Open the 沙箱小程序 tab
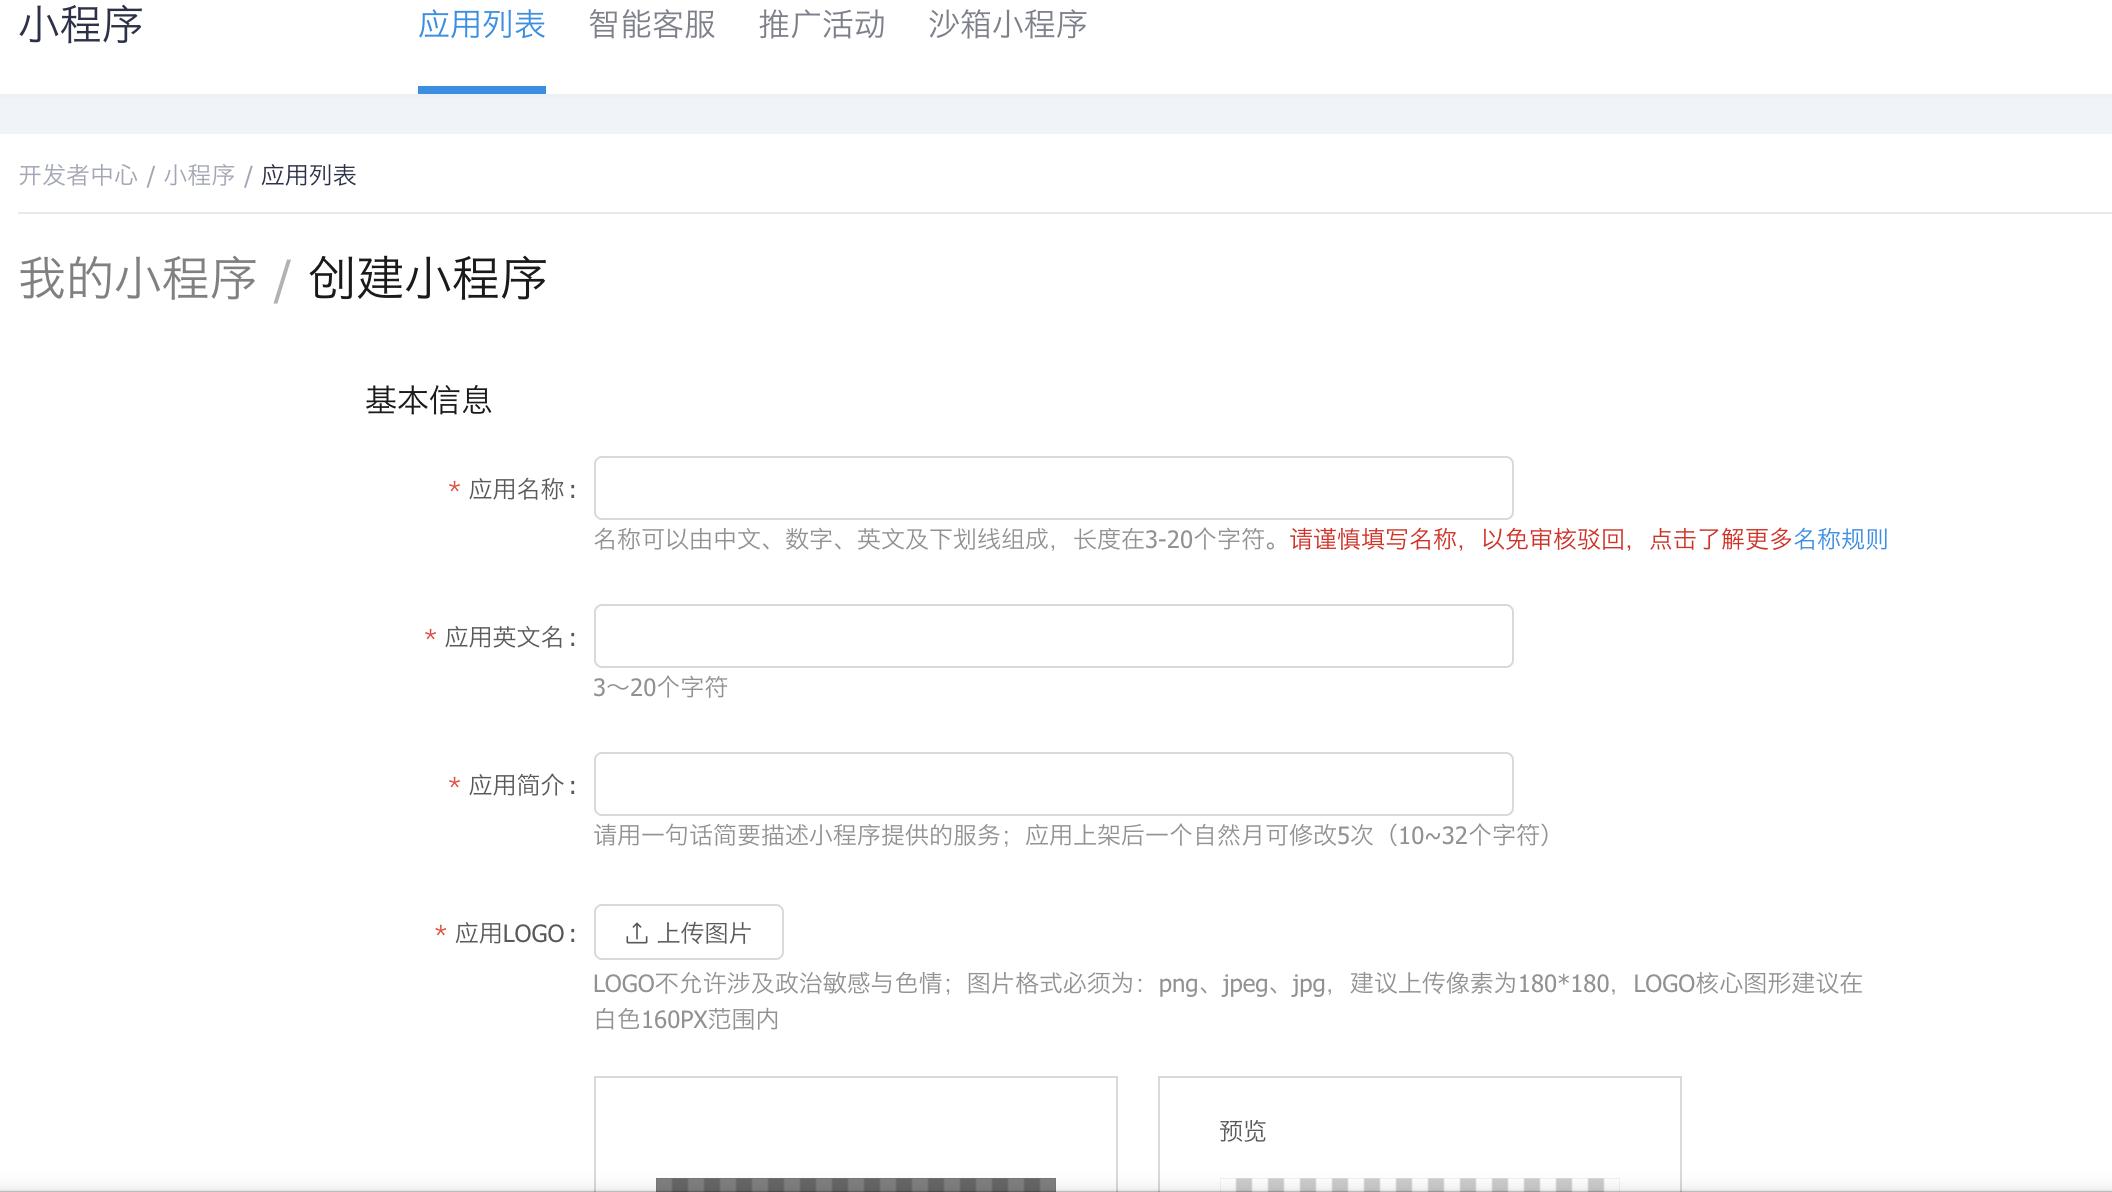 point(1007,25)
